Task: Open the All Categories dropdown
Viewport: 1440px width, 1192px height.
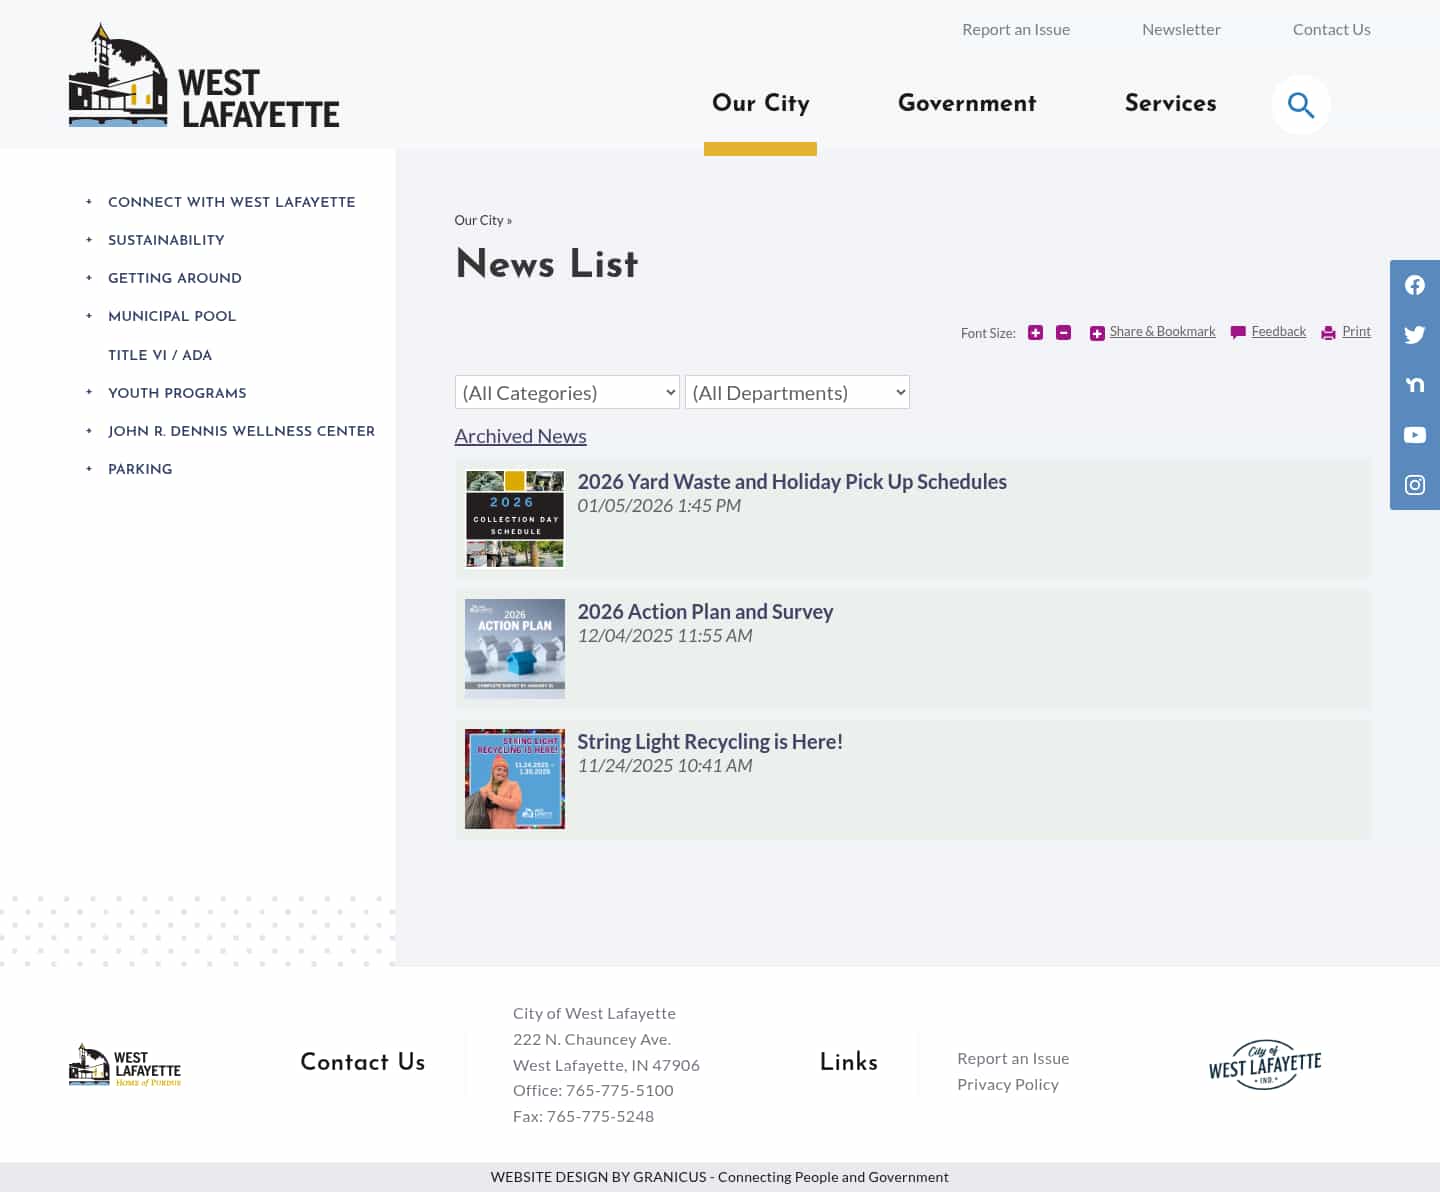Action: coord(566,392)
